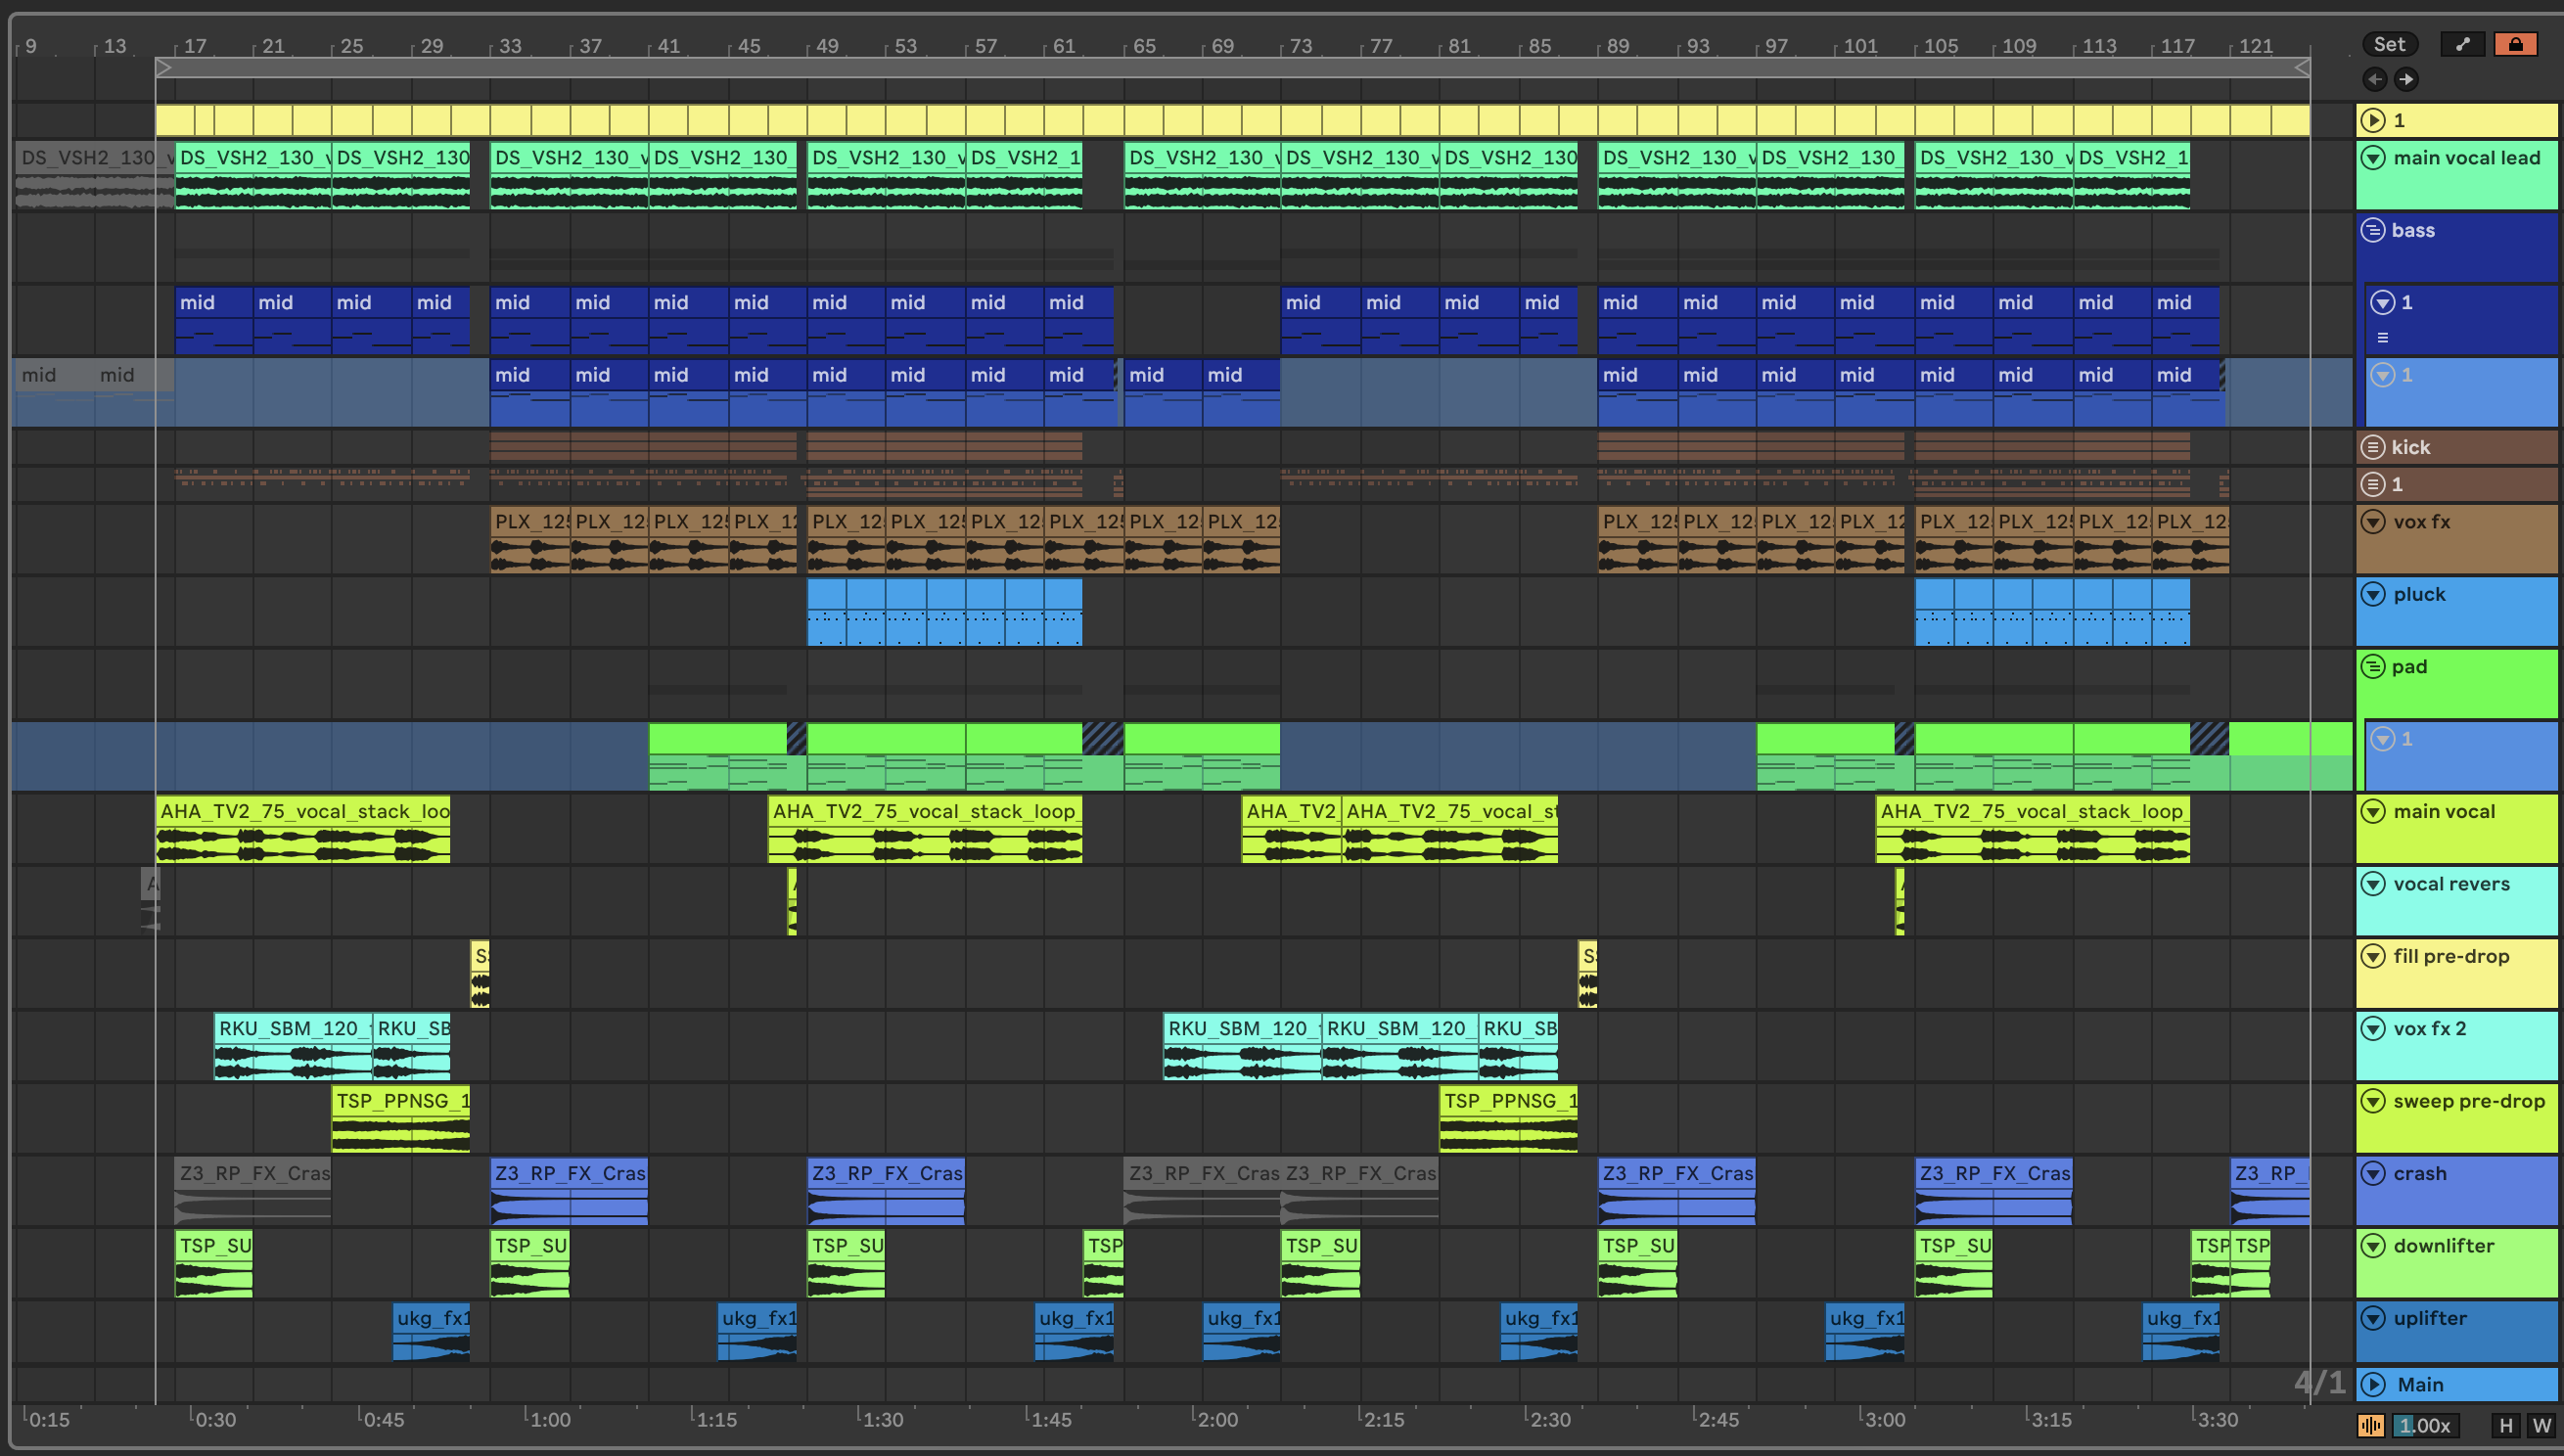Collapse the downlifter track

click(2373, 1246)
